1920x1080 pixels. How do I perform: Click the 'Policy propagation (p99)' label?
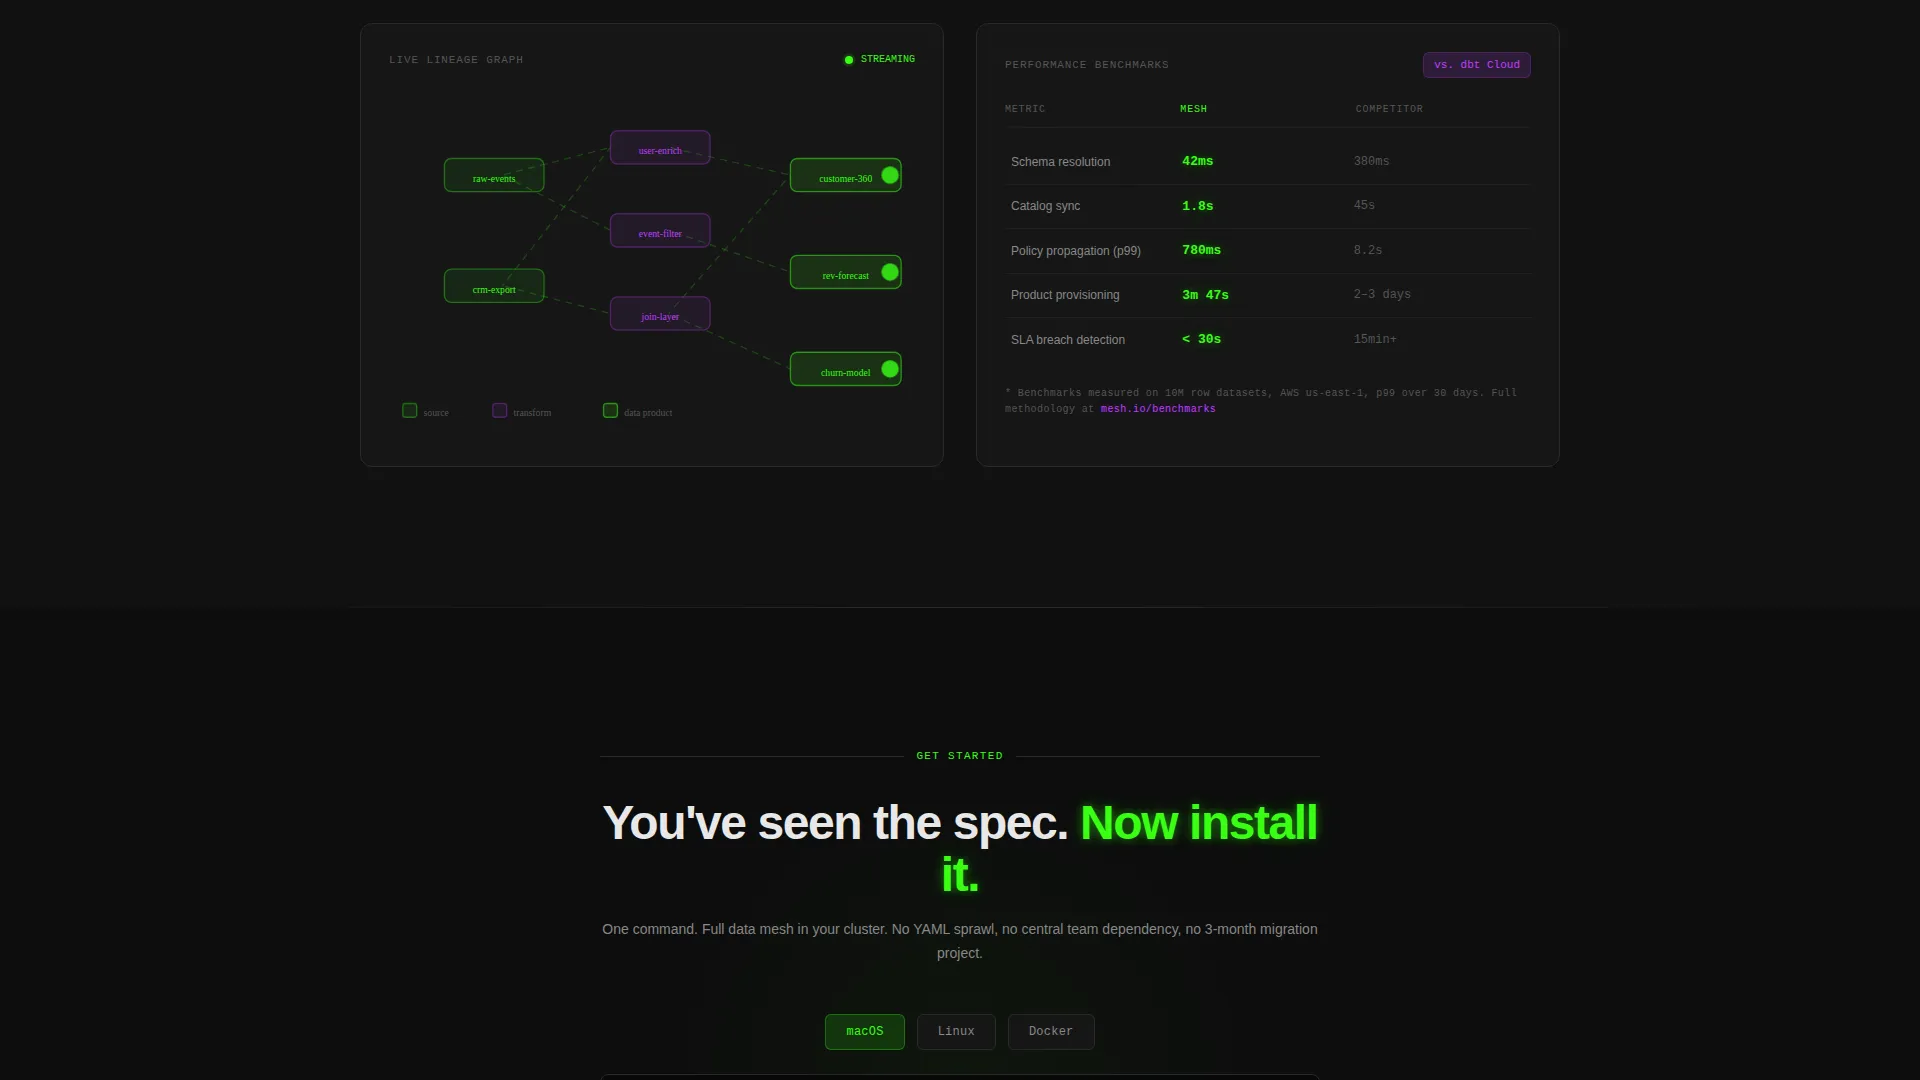coord(1075,251)
